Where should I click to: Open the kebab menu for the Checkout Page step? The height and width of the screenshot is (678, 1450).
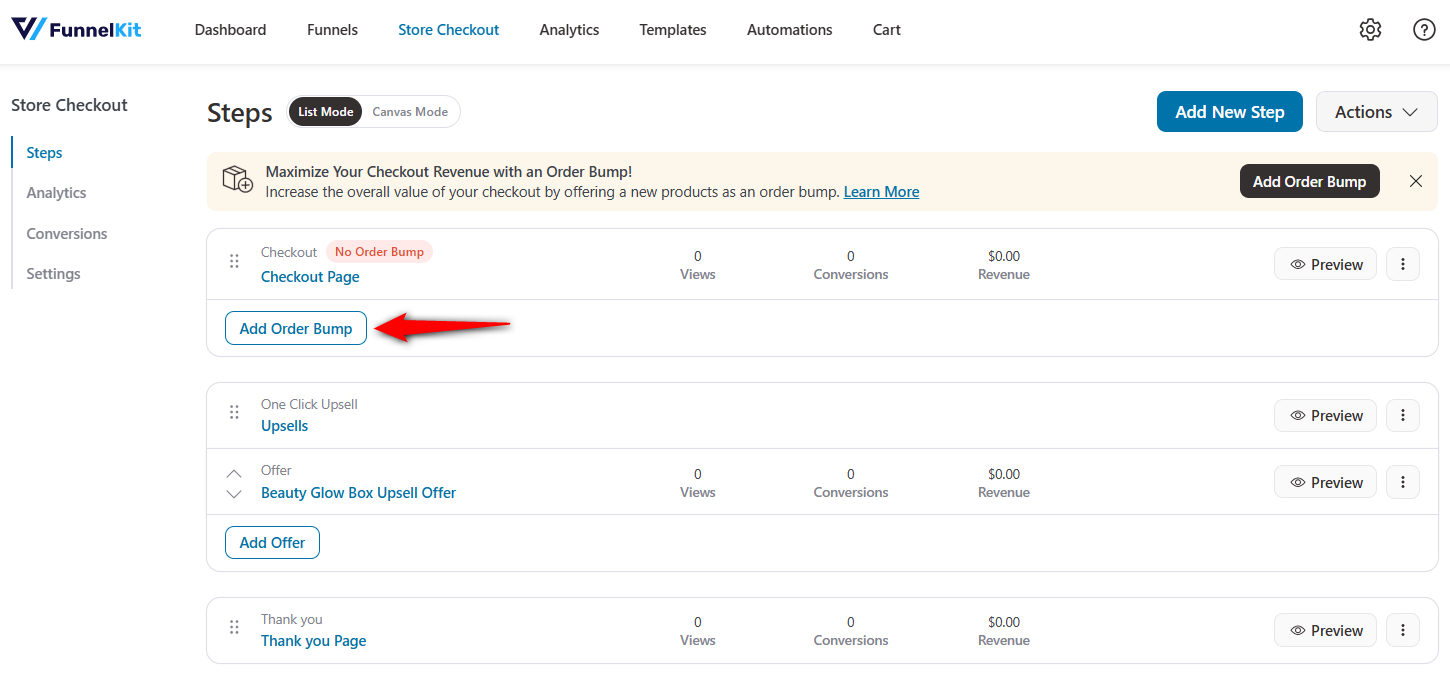(x=1402, y=263)
